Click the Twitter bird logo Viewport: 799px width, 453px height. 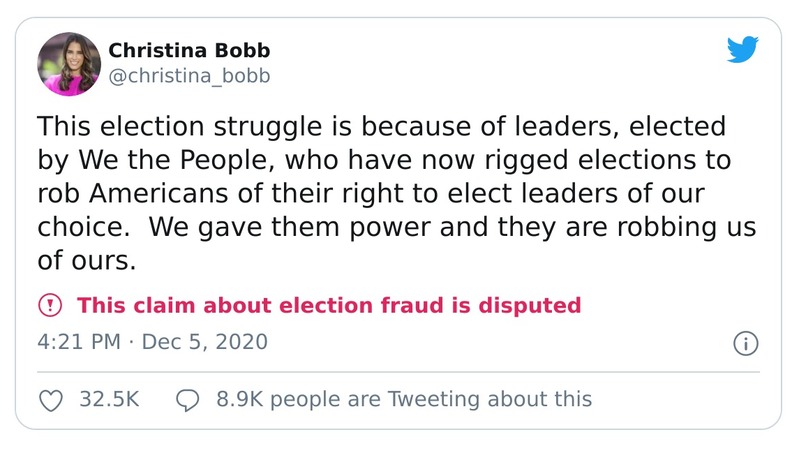point(742,51)
